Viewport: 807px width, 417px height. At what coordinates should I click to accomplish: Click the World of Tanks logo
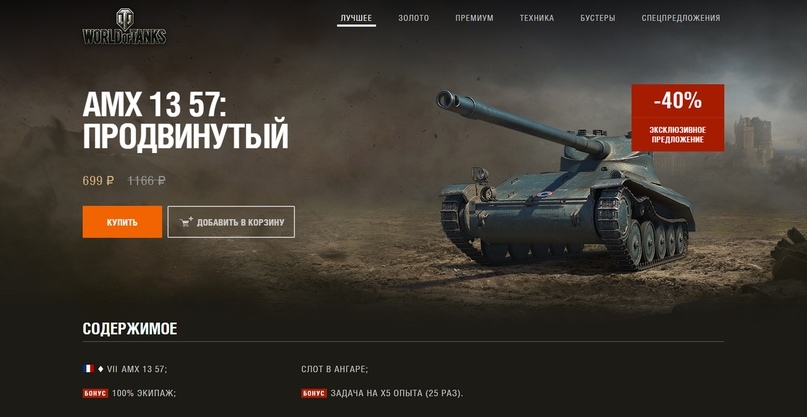[124, 26]
